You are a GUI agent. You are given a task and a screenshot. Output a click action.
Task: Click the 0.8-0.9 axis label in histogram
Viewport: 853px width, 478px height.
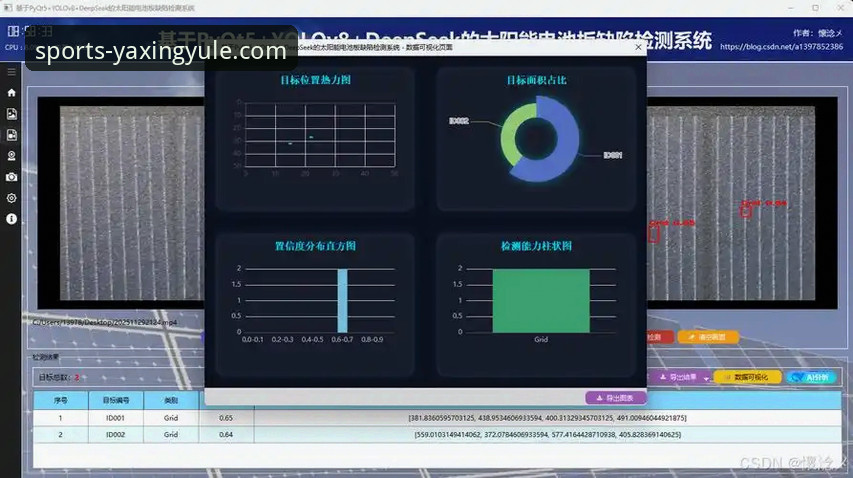tap(372, 339)
